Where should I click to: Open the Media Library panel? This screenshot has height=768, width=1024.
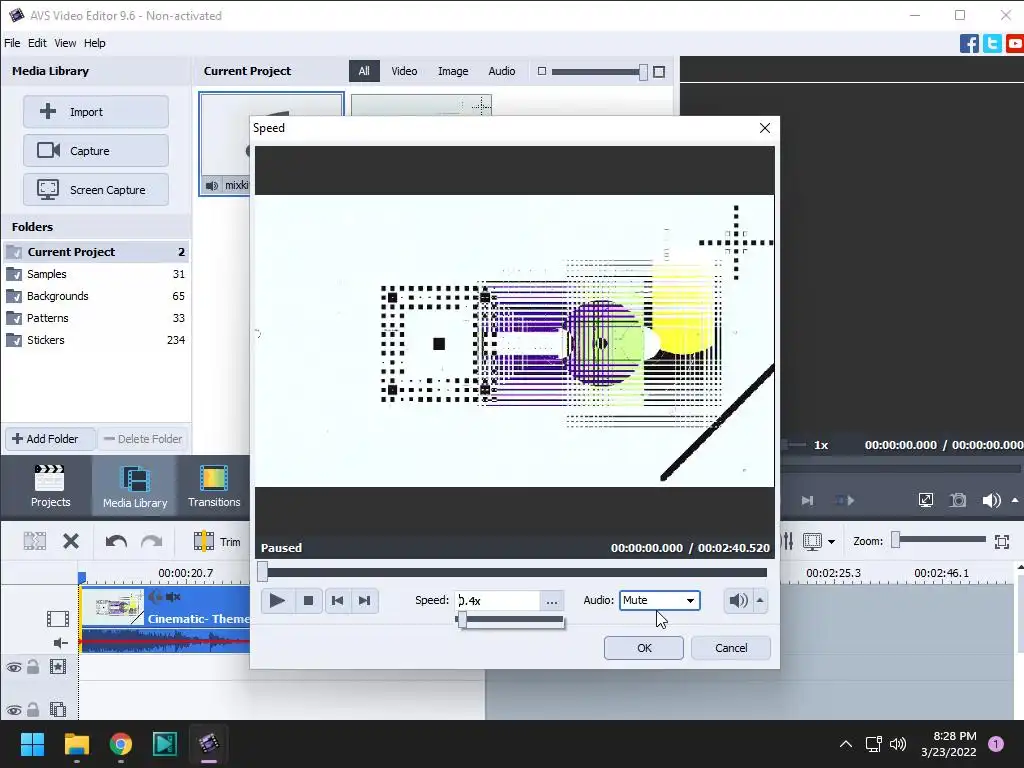coord(135,486)
